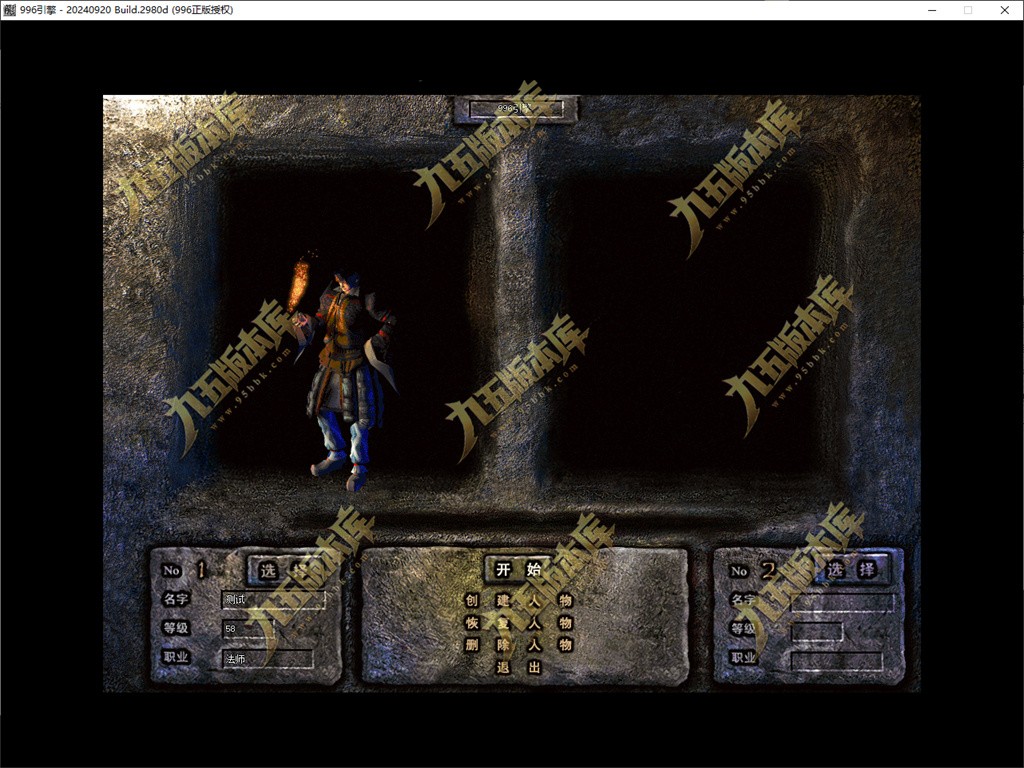
Task: Click 恢复人物 to restore a character
Action: coord(519,622)
